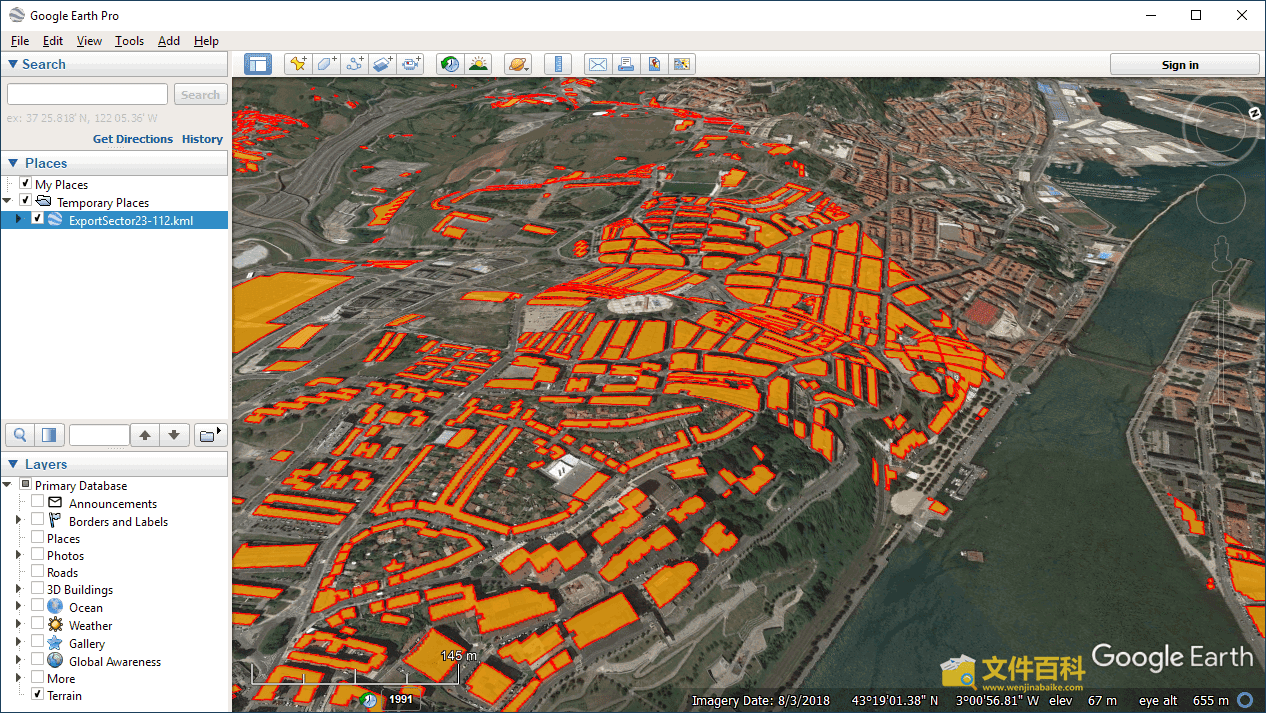Open the Tools menu
Image resolution: width=1266 pixels, height=713 pixels.
[x=129, y=41]
